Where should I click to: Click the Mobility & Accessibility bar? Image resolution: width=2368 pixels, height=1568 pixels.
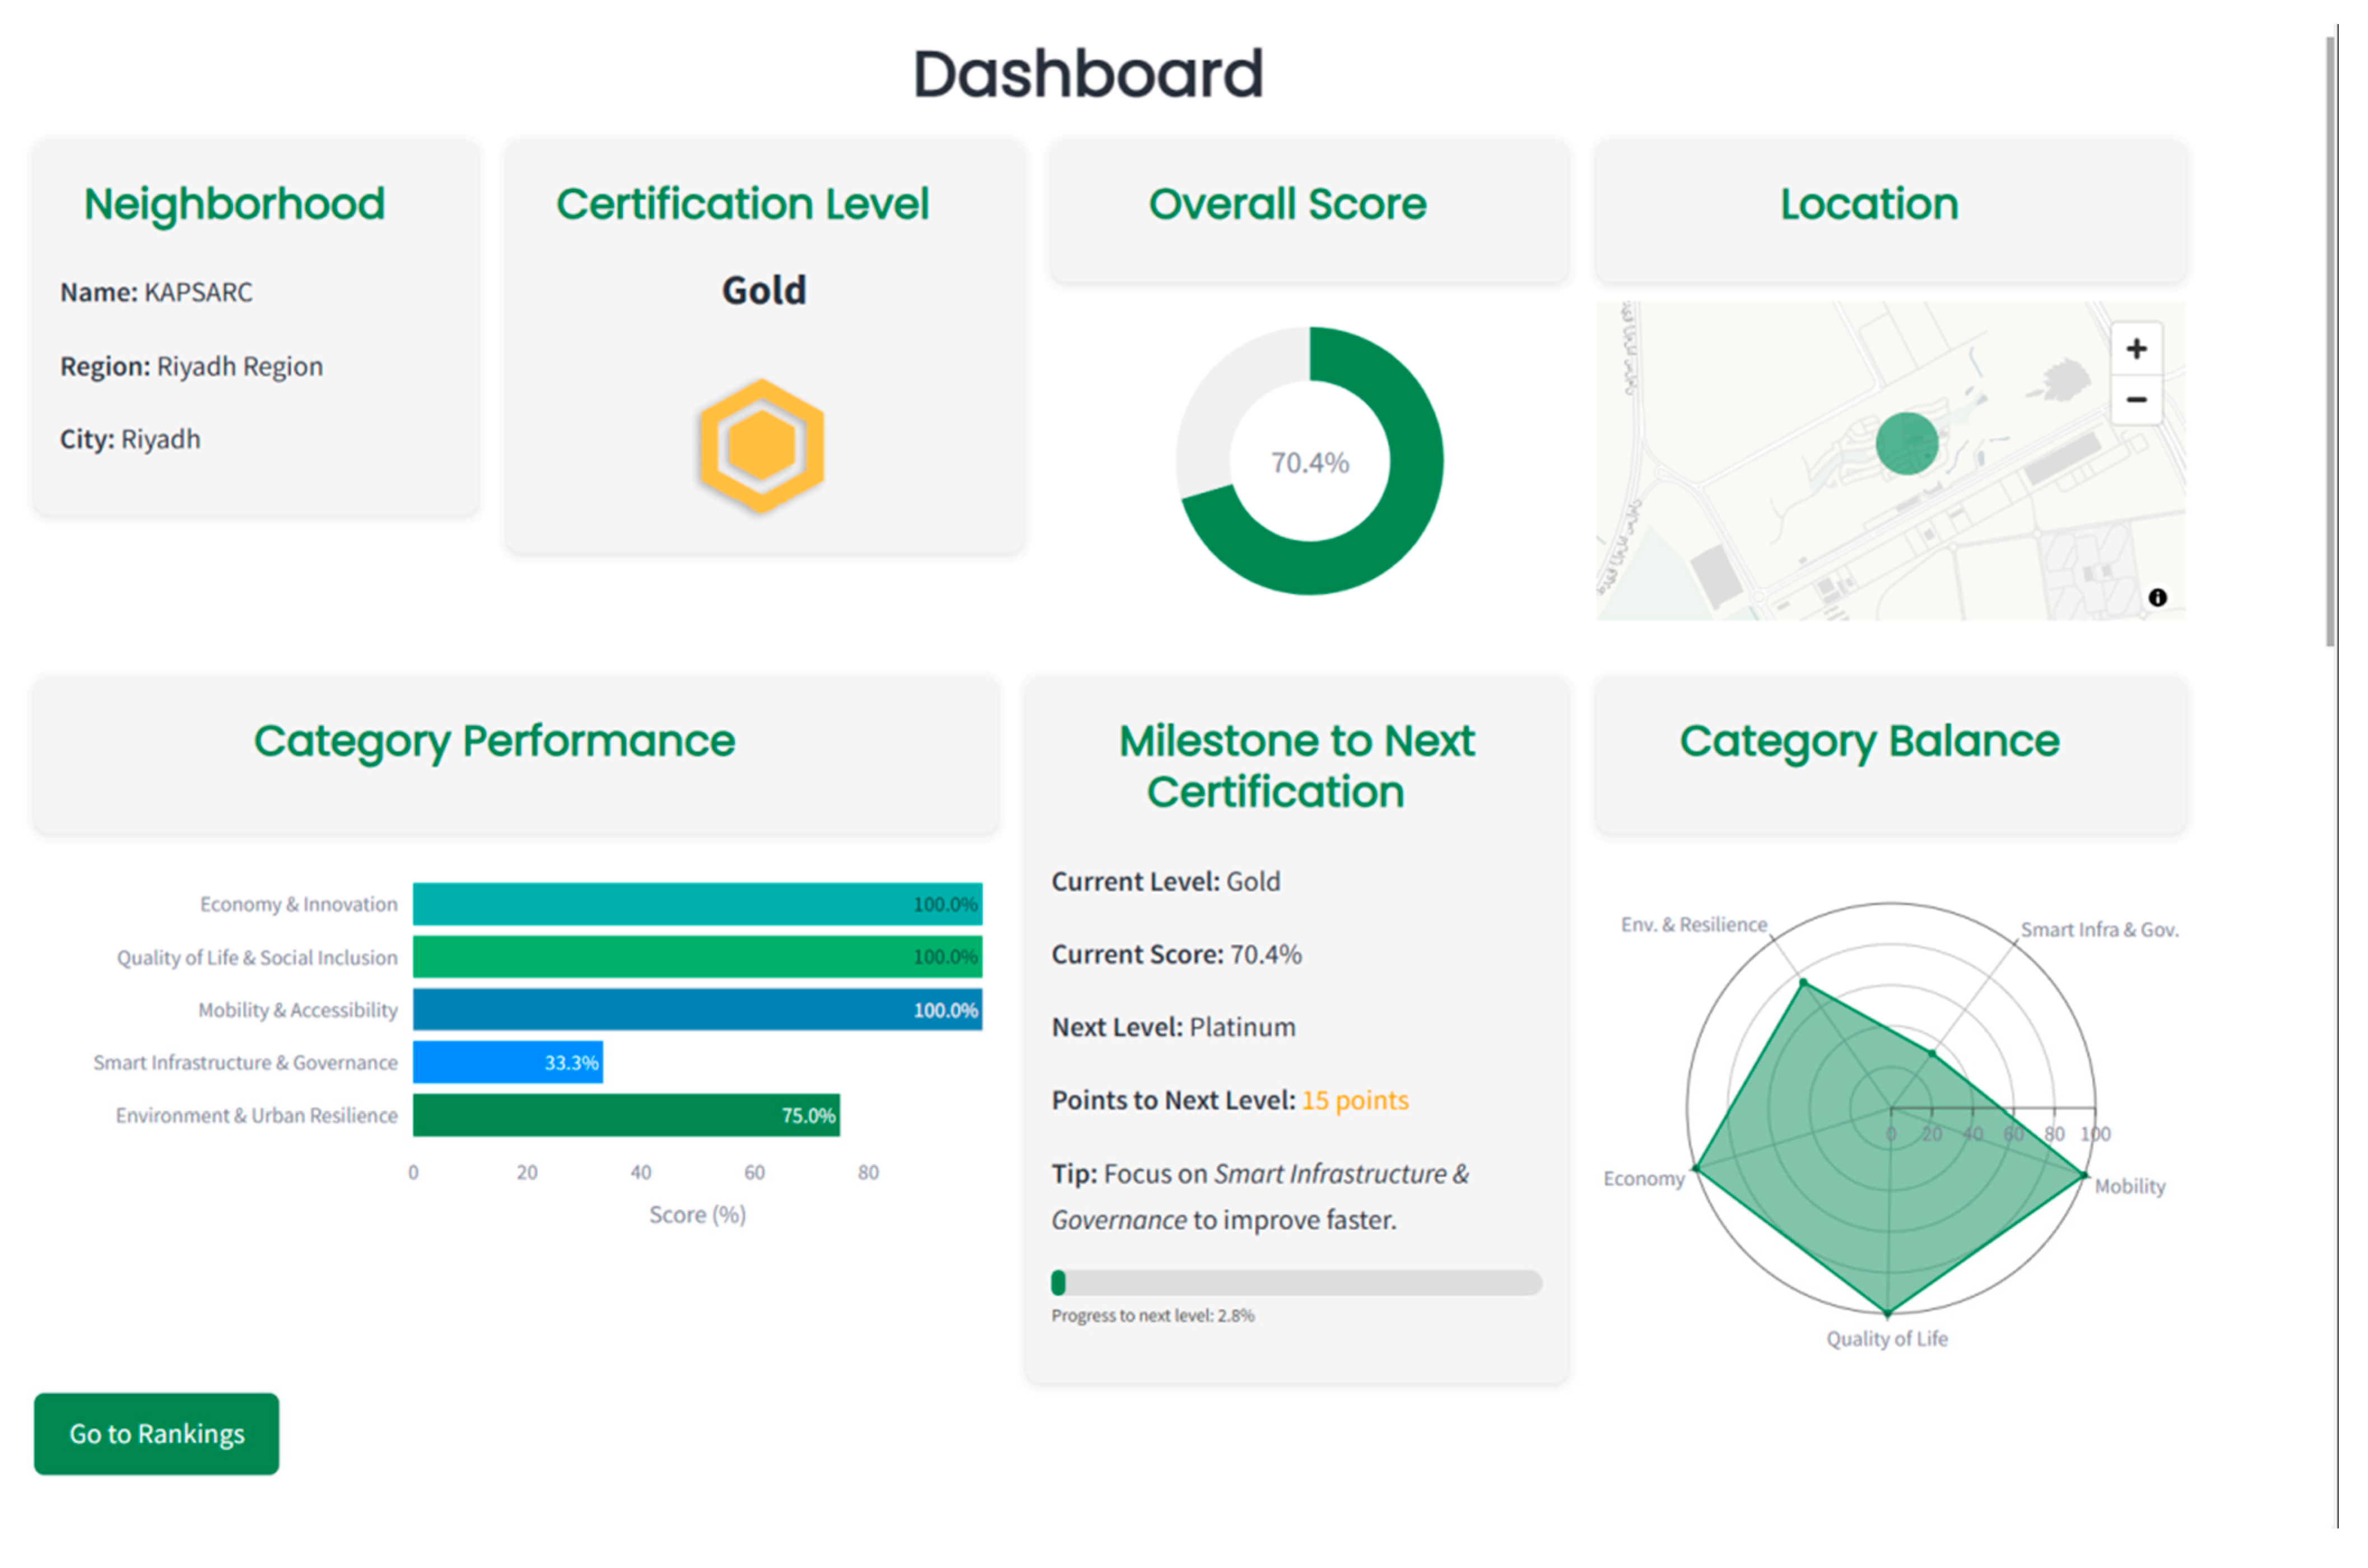coord(696,1010)
